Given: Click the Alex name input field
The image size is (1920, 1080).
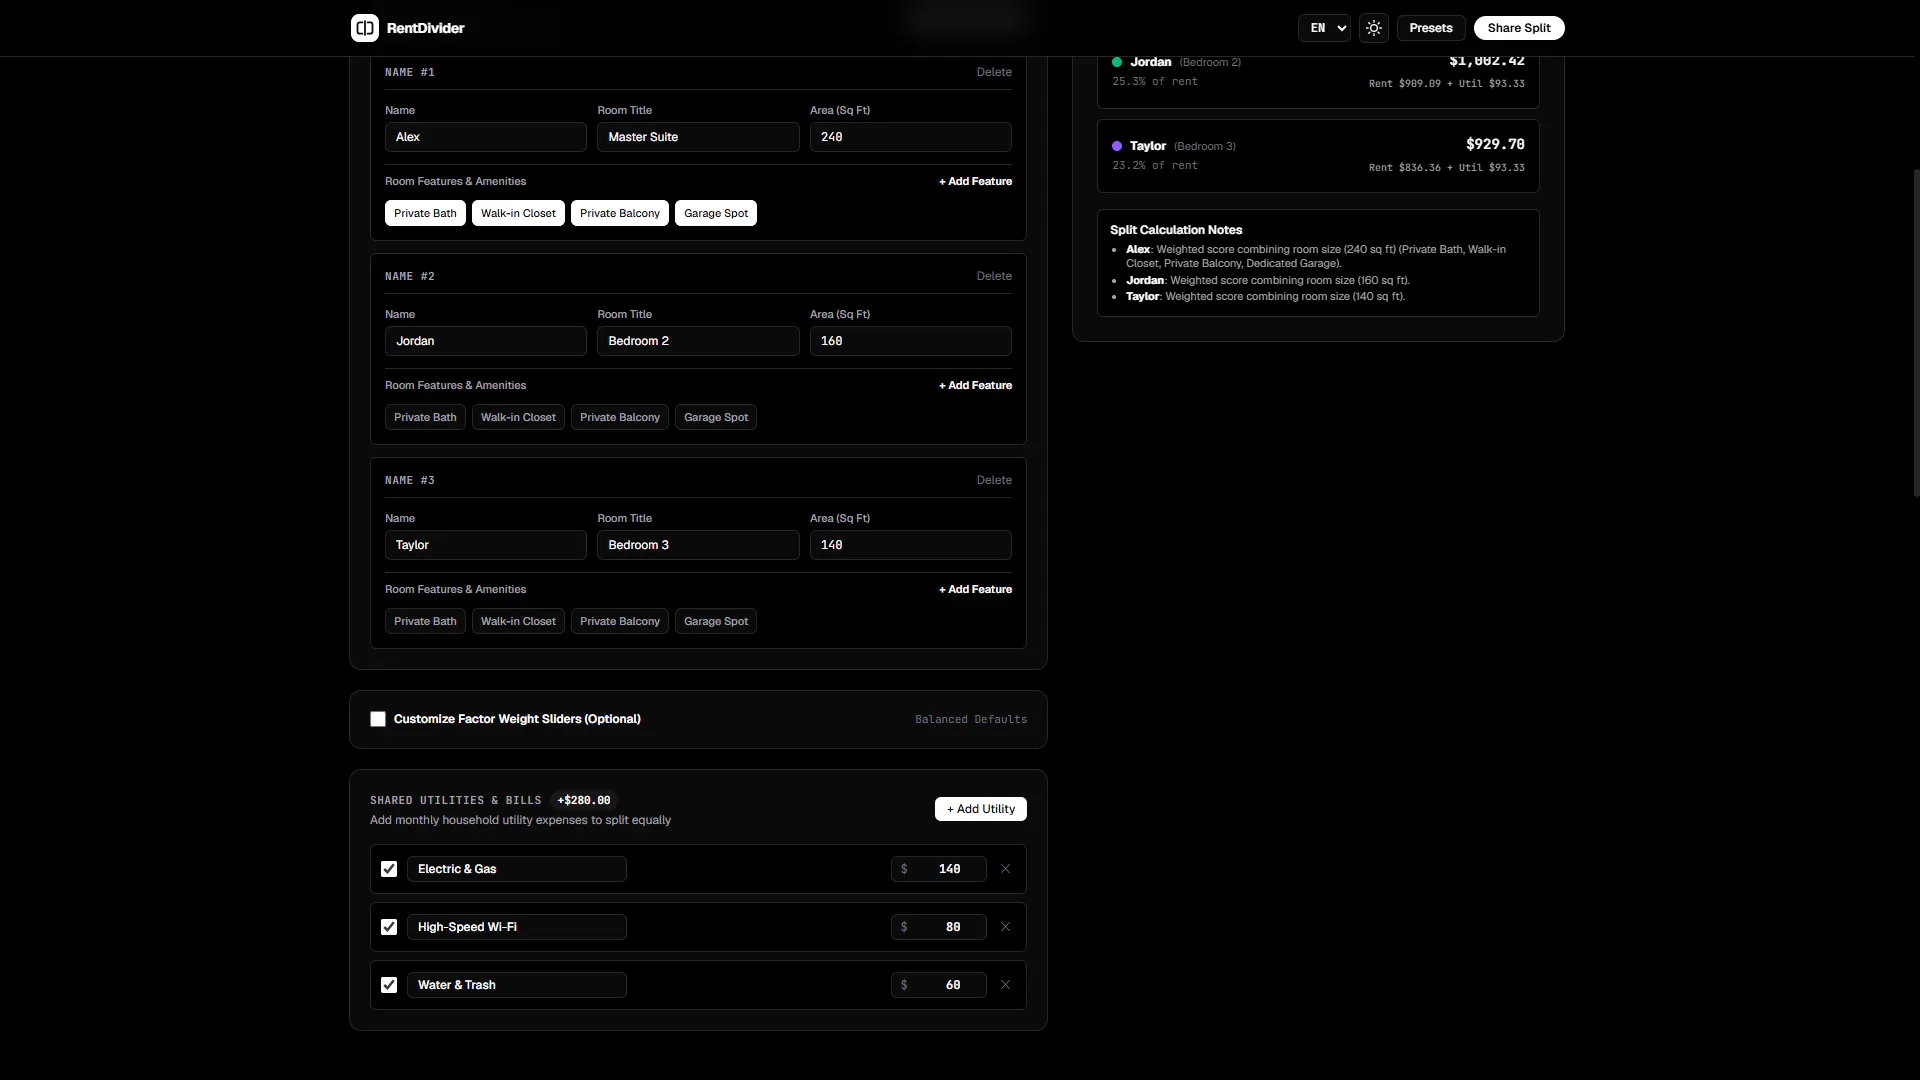Looking at the screenshot, I should pos(486,137).
